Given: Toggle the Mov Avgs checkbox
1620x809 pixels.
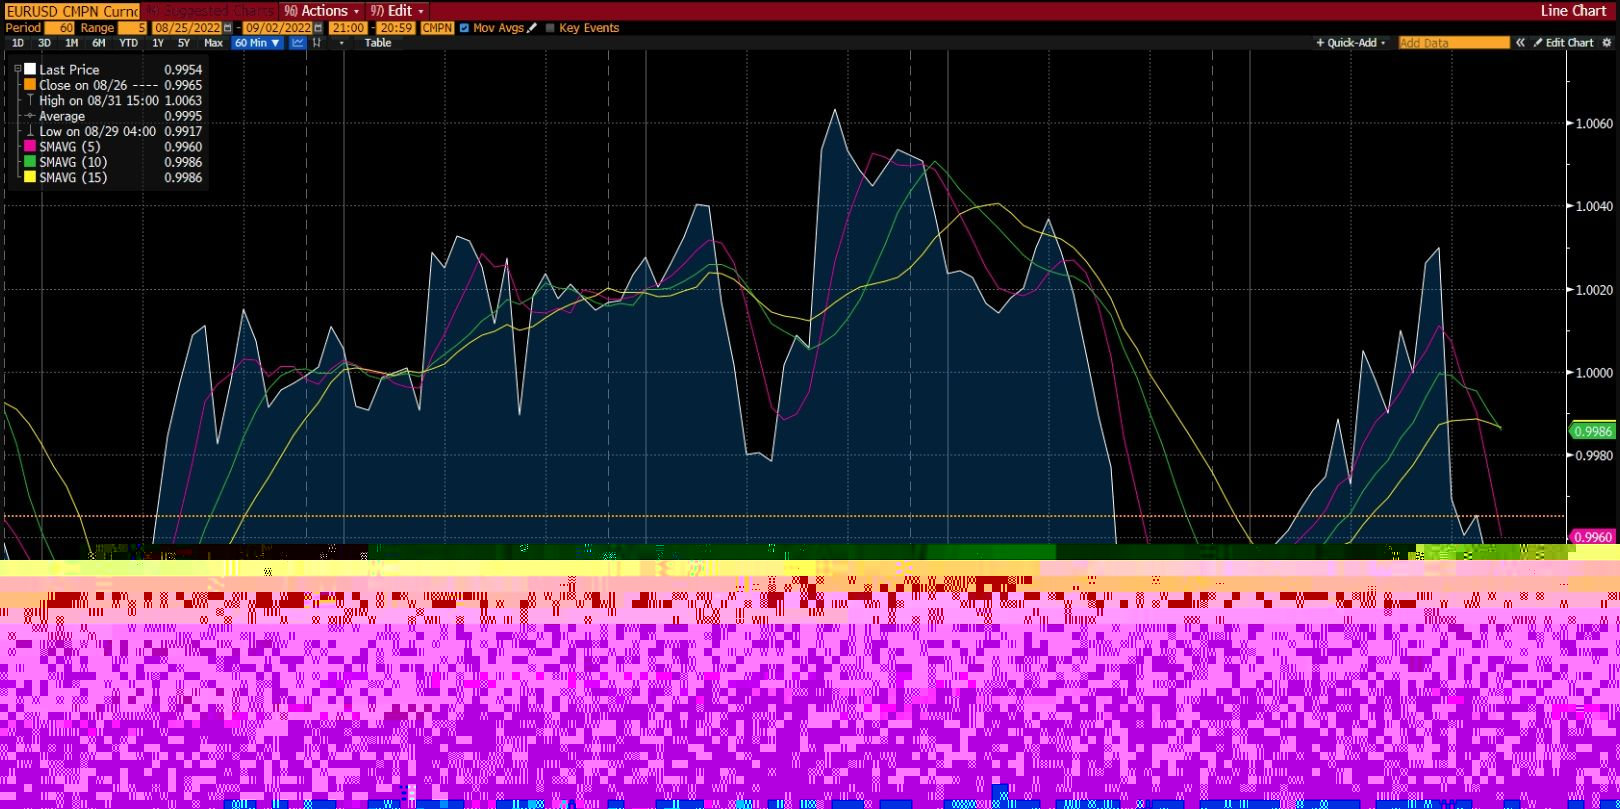Looking at the screenshot, I should tap(464, 28).
